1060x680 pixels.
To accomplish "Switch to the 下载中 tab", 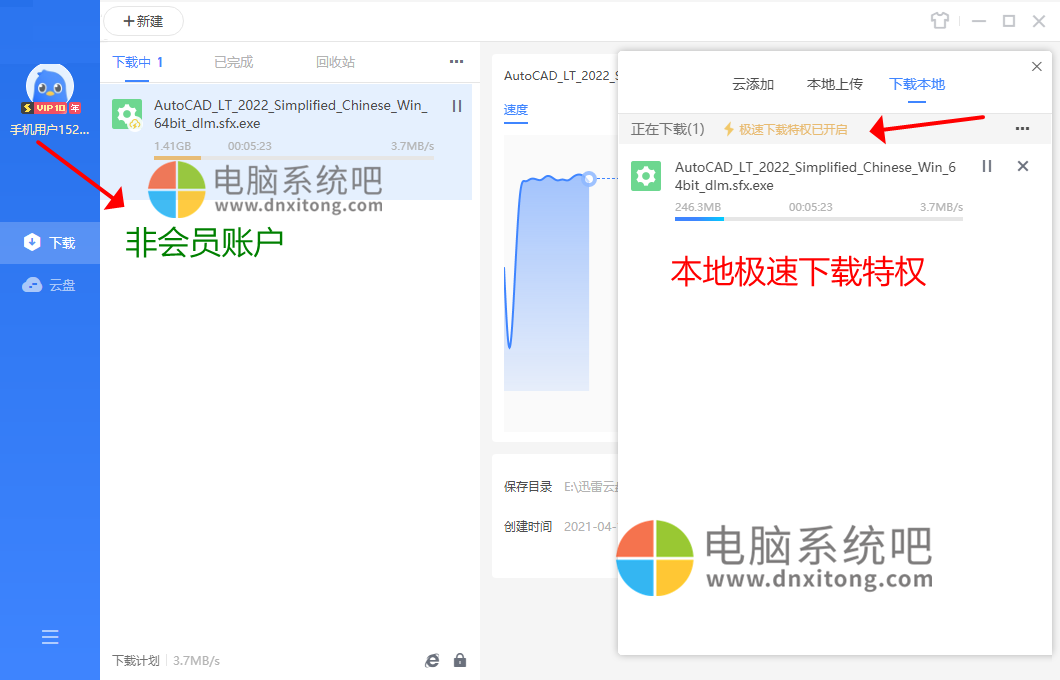I will click(137, 62).
